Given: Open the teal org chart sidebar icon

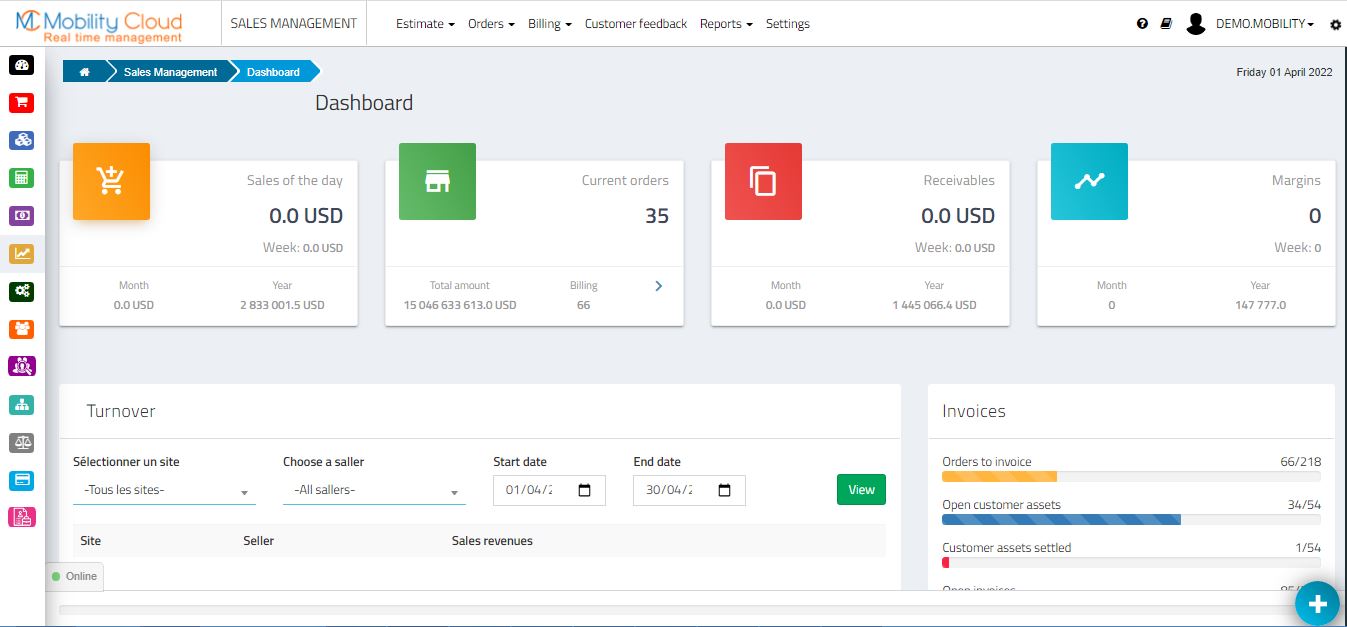Looking at the screenshot, I should [x=21, y=404].
